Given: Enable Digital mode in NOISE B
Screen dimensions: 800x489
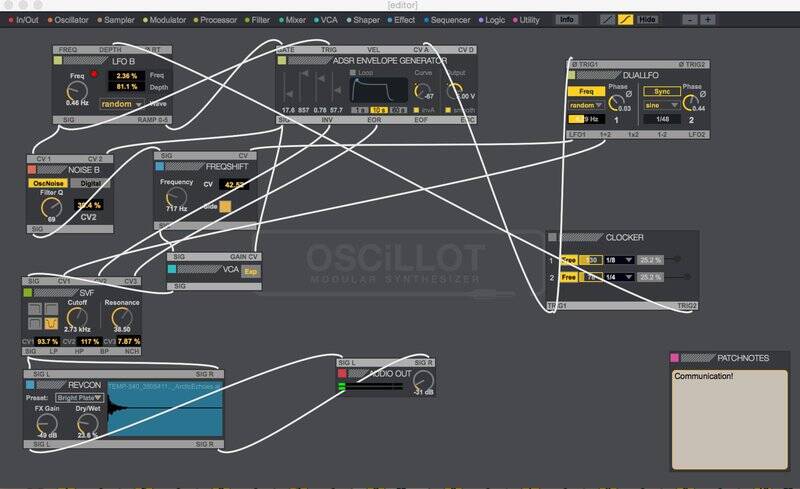Looking at the screenshot, I should 92,183.
